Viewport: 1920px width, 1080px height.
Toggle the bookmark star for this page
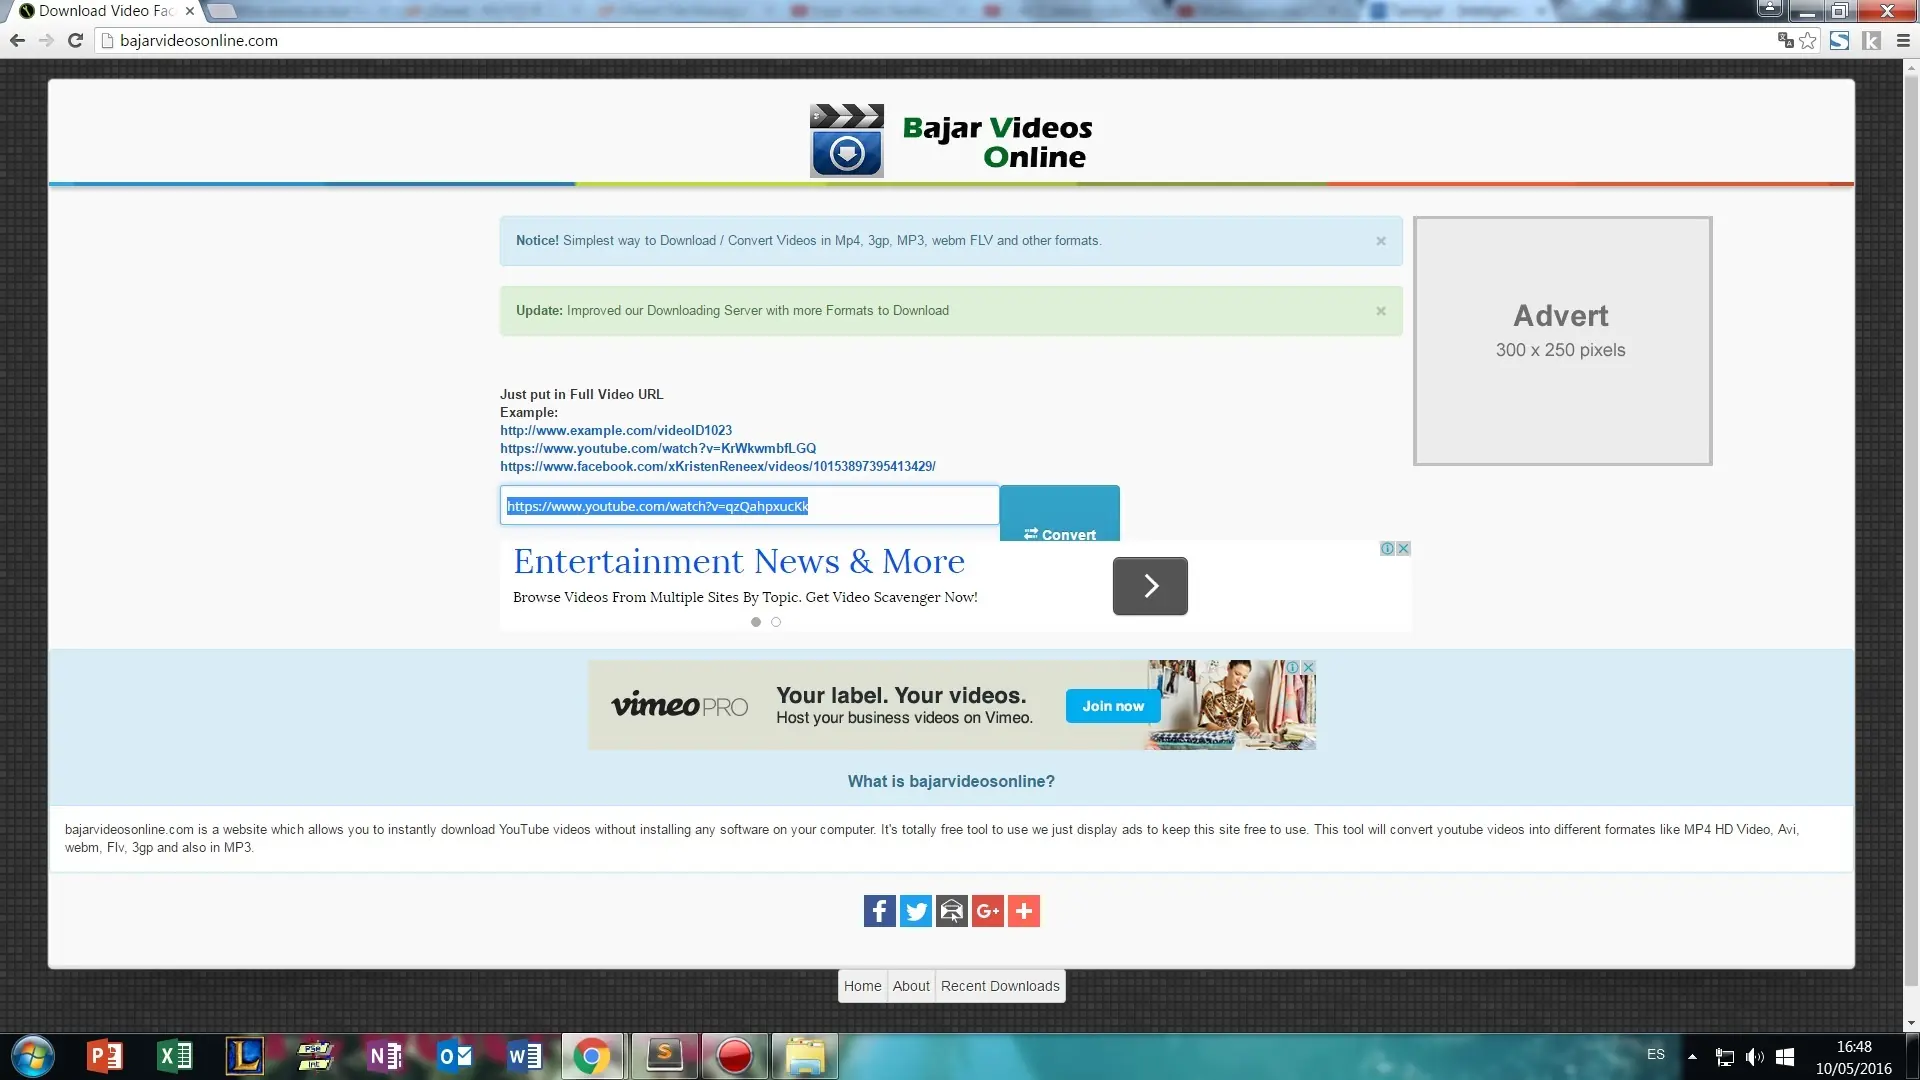coord(1808,41)
